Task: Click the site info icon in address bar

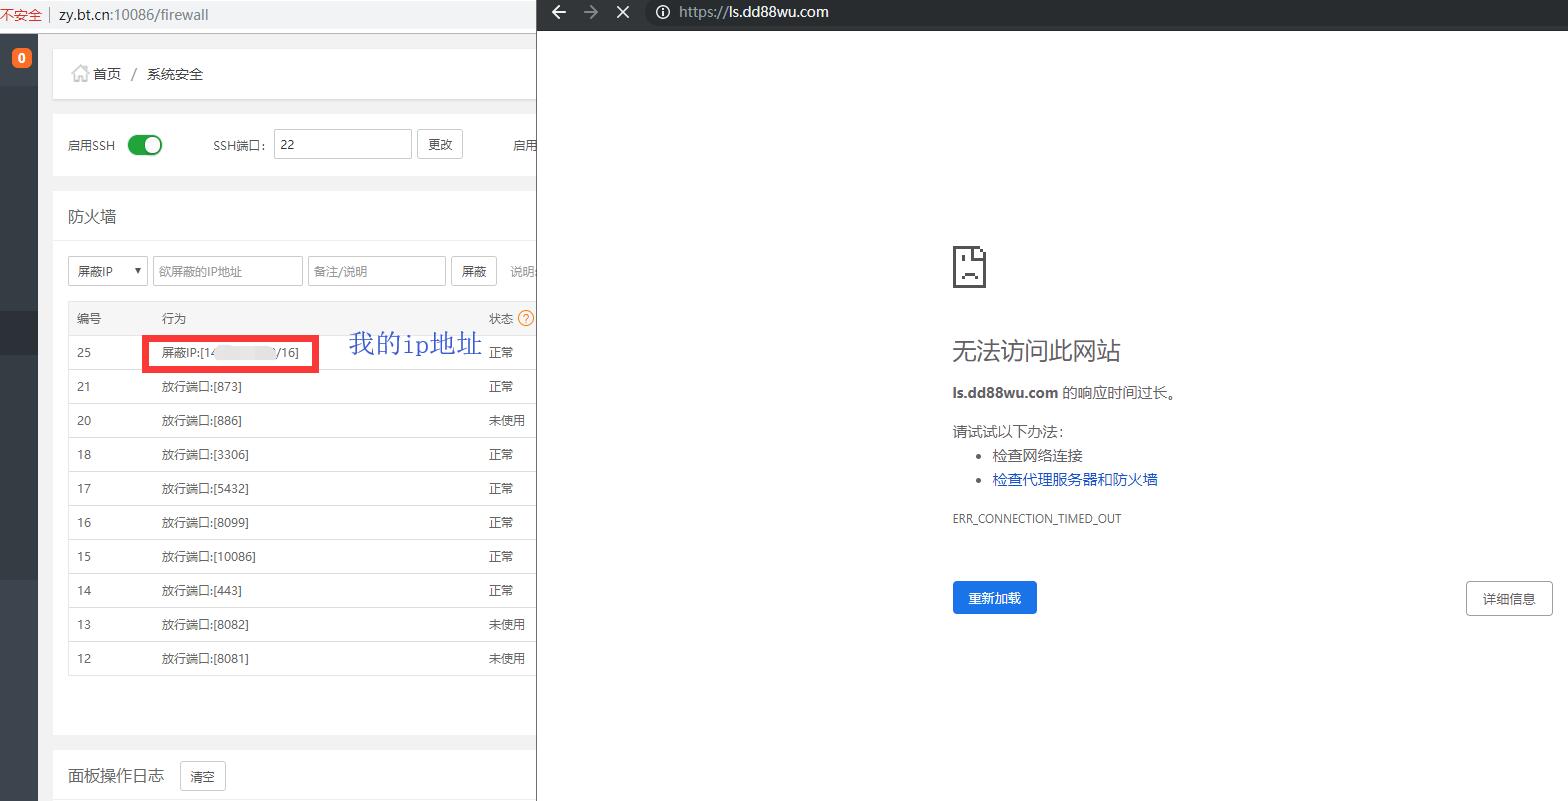Action: click(662, 12)
